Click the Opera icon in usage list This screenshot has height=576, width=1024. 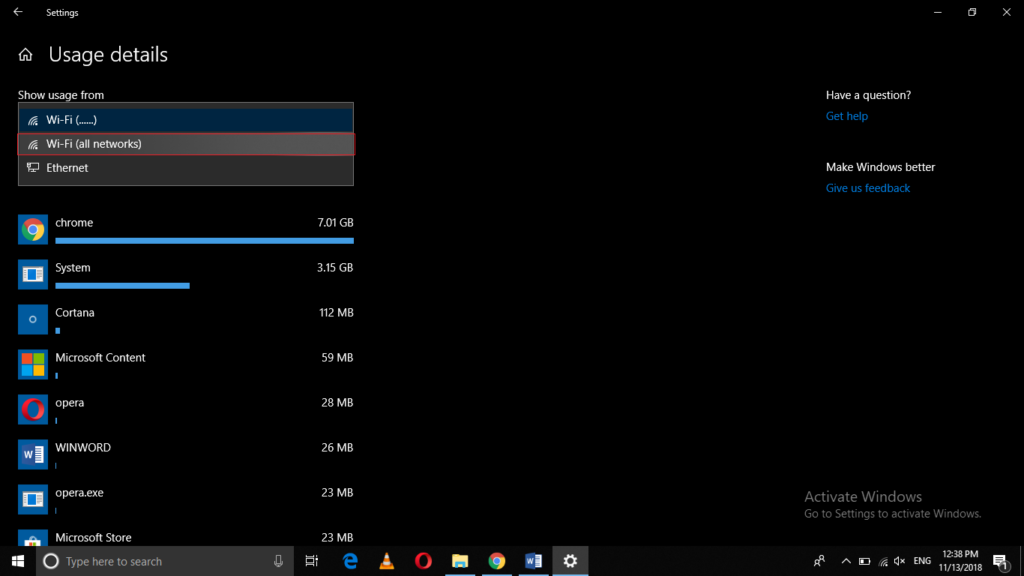pyautogui.click(x=33, y=409)
